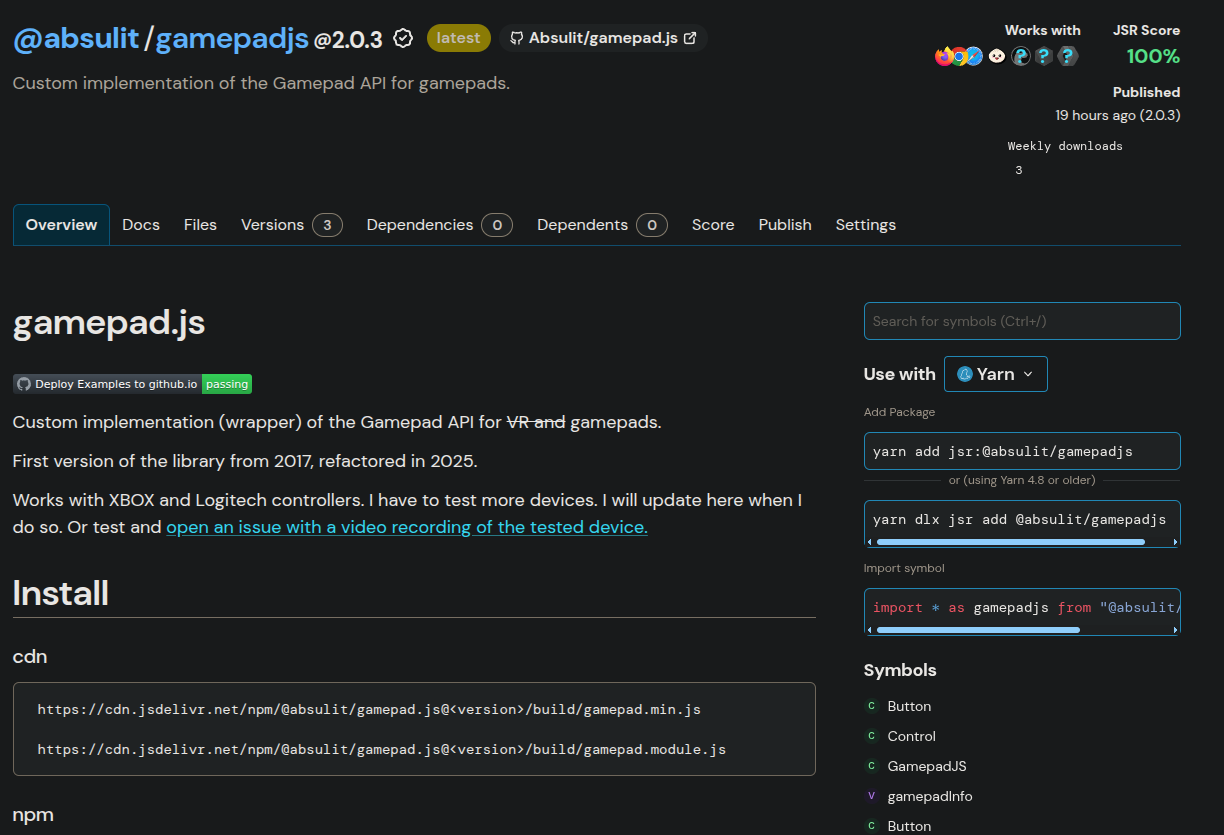Click the 'yarn add jsr:@absulit/gamepadjs' command box

(x=1022, y=451)
